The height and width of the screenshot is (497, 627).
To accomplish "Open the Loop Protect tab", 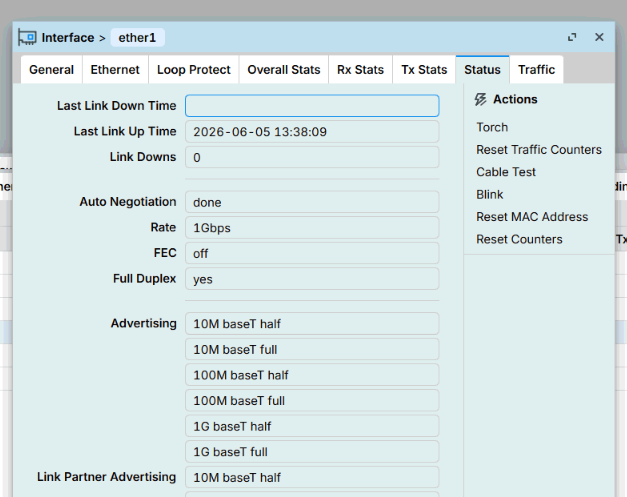I will (194, 70).
